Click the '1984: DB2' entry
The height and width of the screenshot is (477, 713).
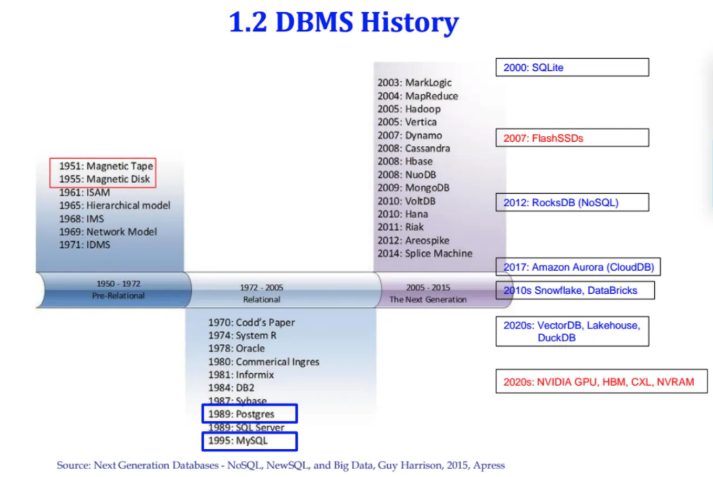tap(231, 388)
